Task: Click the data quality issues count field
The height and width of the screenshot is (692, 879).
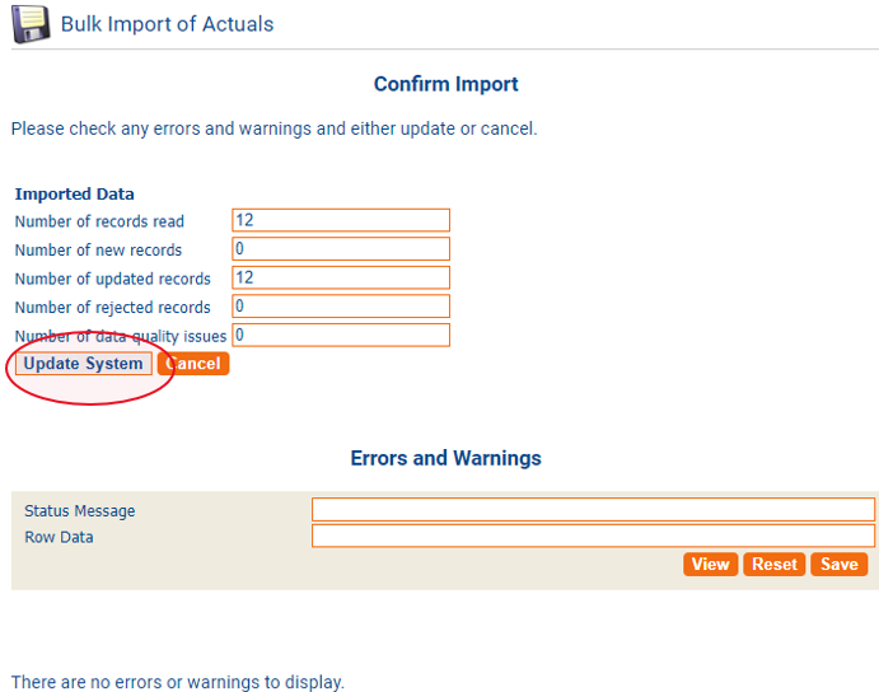Action: (x=340, y=335)
